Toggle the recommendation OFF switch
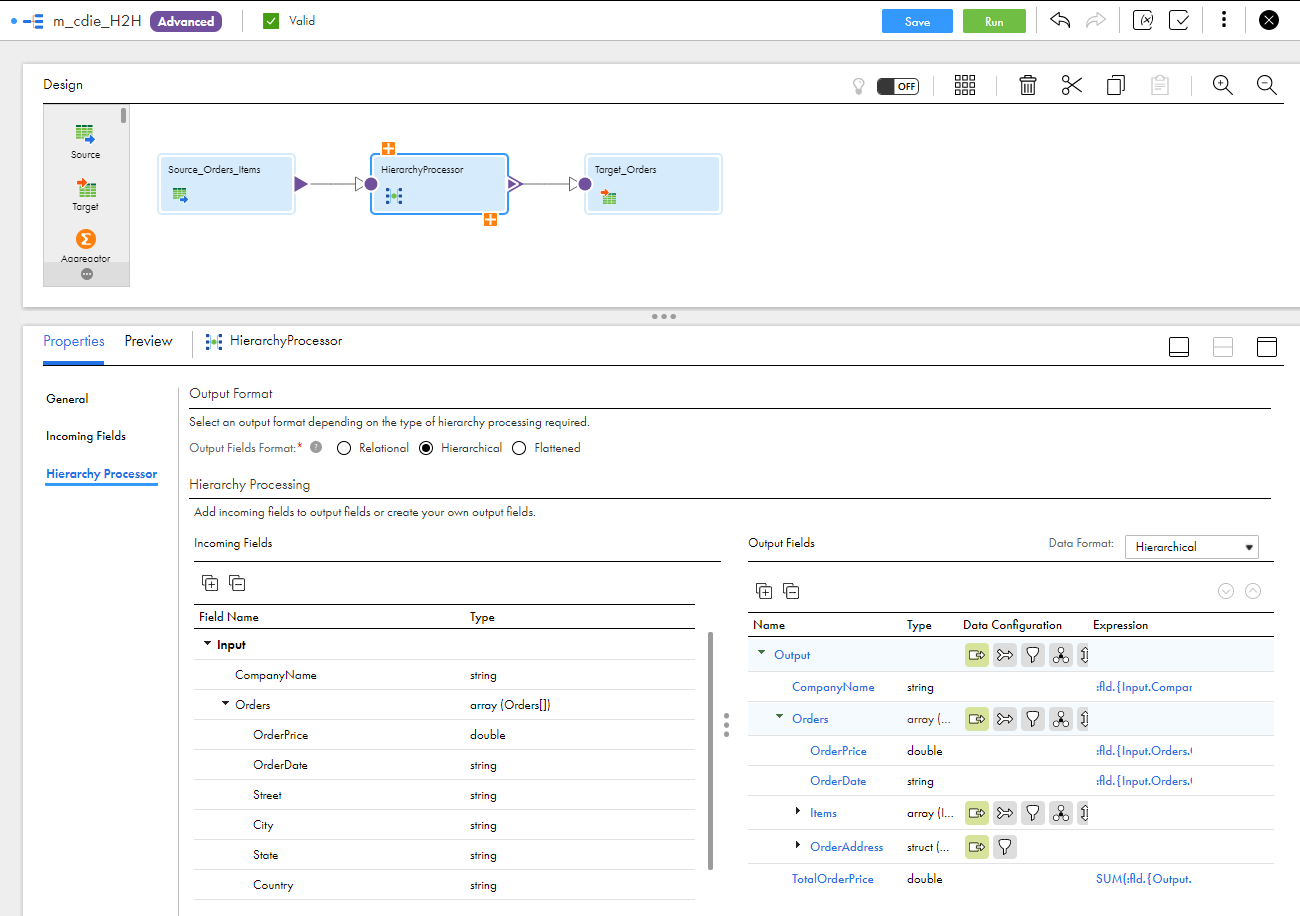The image size is (1300, 916). [897, 86]
